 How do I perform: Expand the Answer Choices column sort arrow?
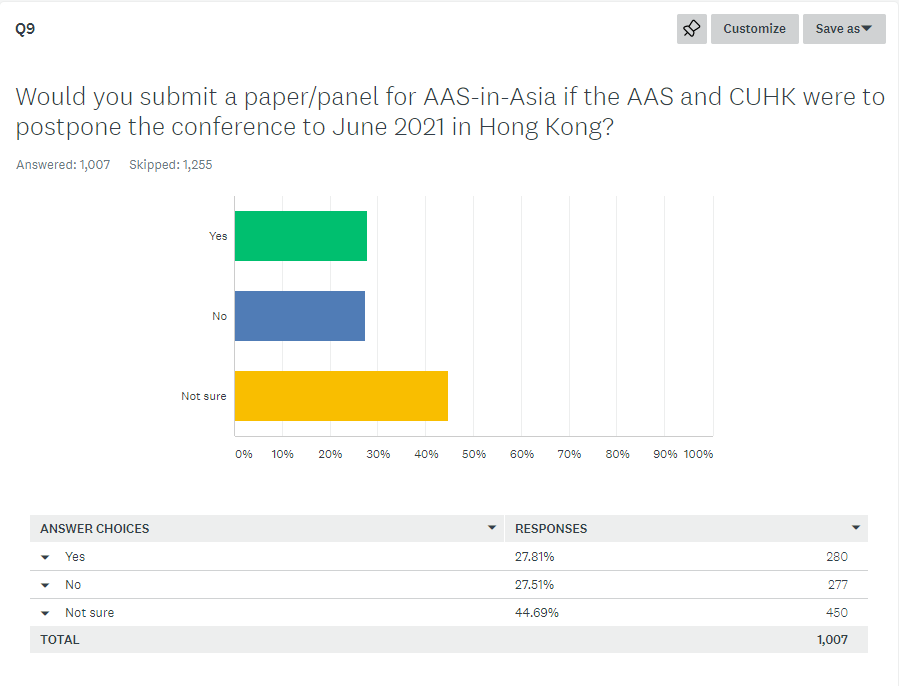point(491,528)
